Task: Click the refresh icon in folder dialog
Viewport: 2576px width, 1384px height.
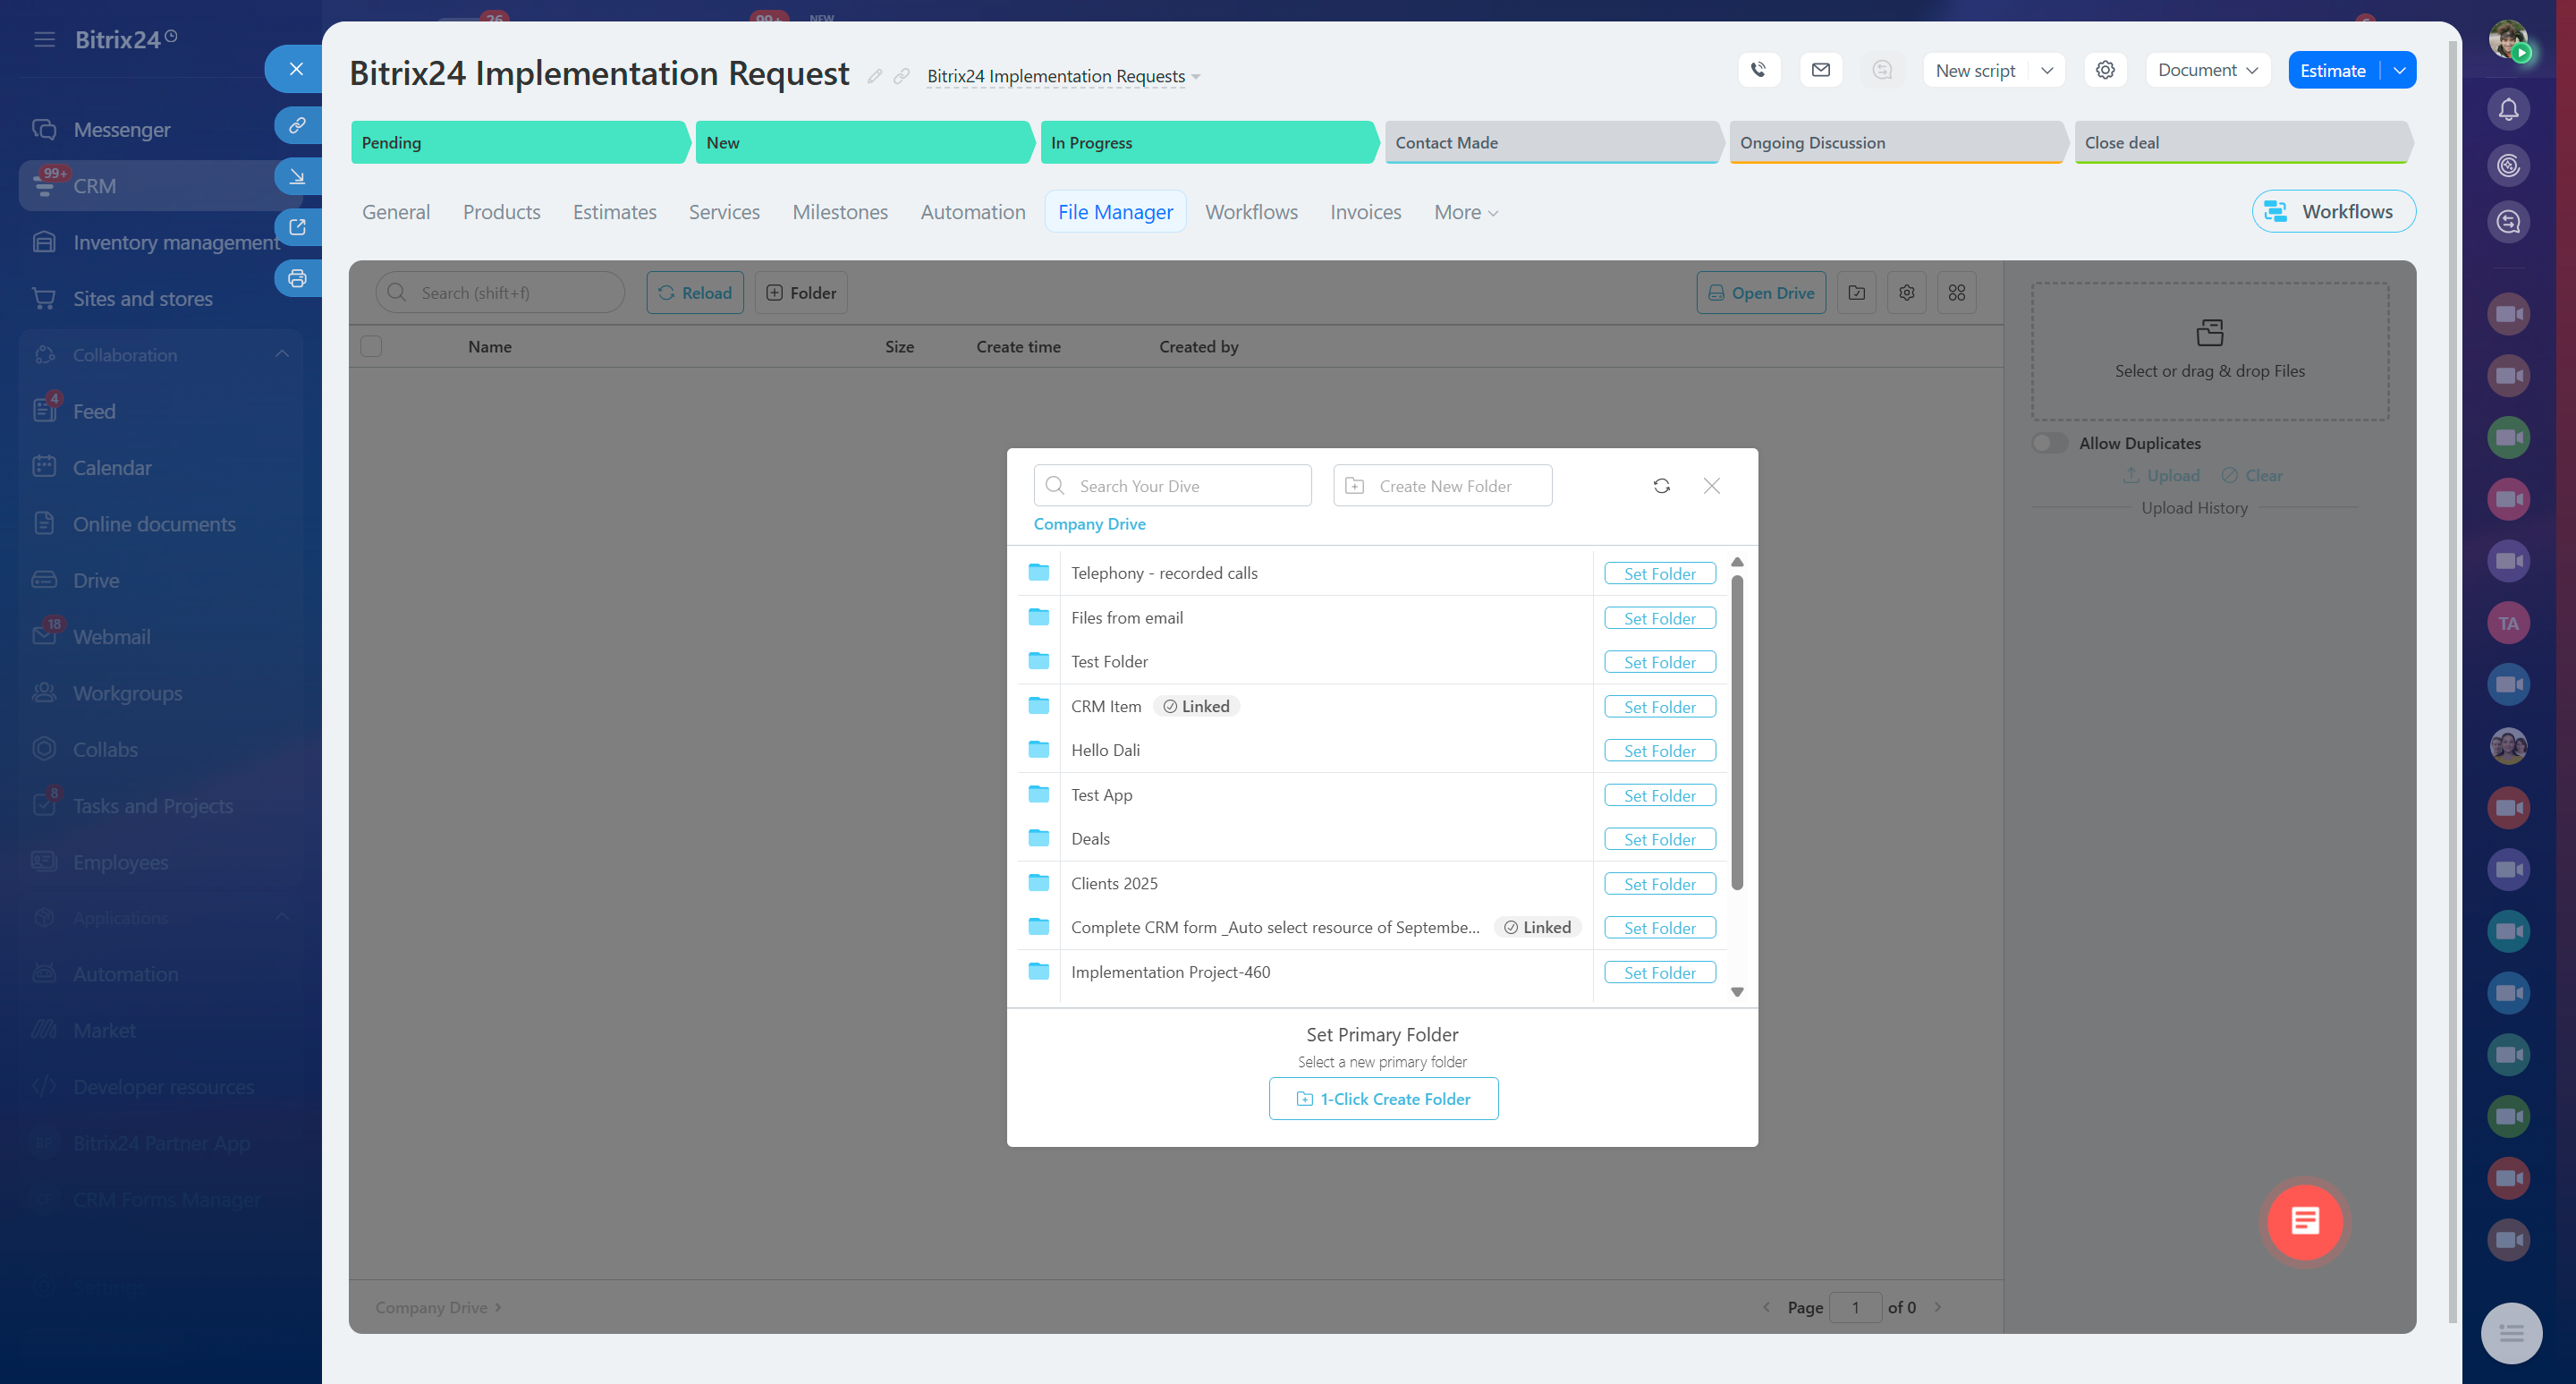Action: click(1661, 486)
